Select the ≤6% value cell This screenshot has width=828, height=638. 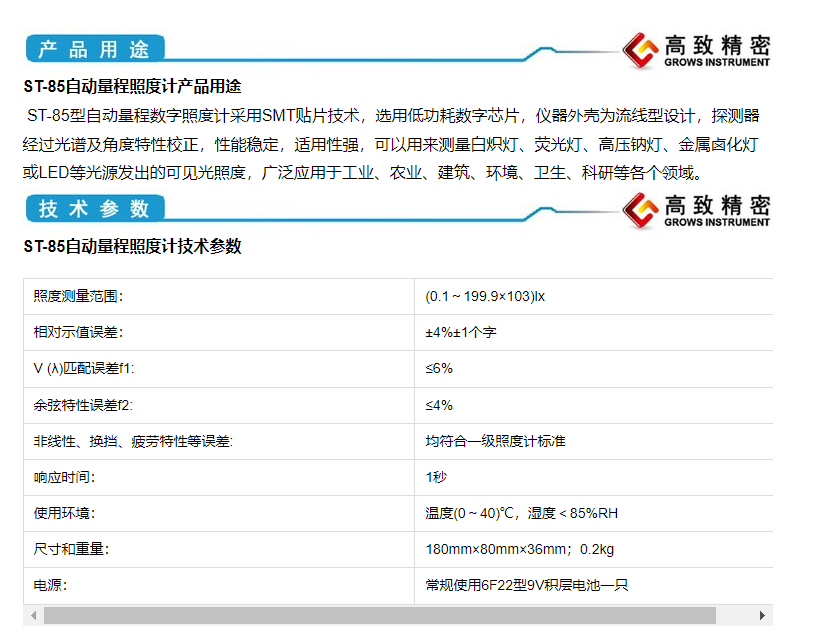[x=439, y=368]
